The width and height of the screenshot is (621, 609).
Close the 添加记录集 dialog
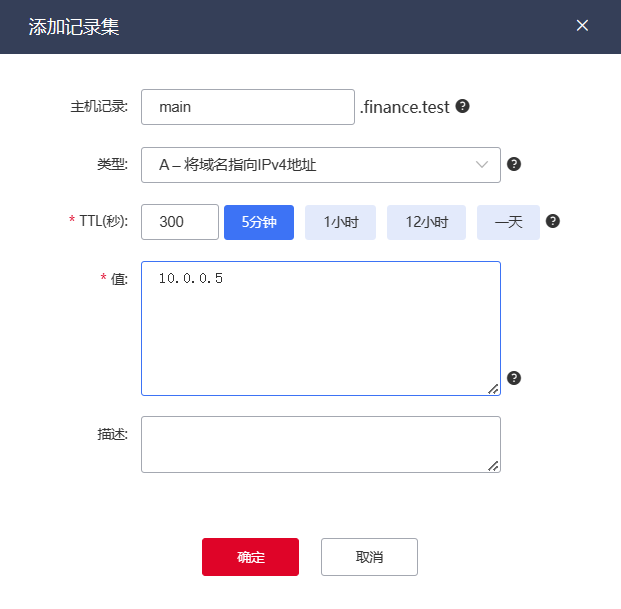click(x=582, y=26)
